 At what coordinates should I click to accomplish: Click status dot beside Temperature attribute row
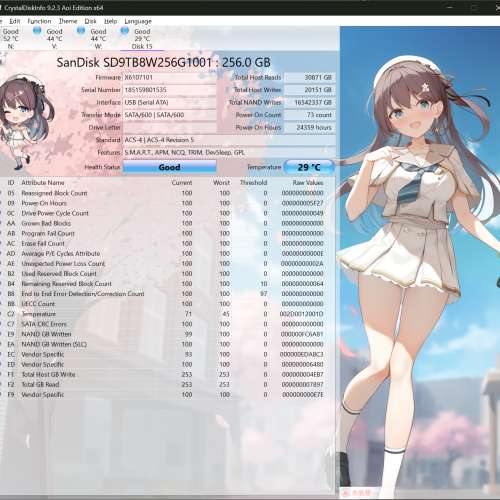[1, 314]
